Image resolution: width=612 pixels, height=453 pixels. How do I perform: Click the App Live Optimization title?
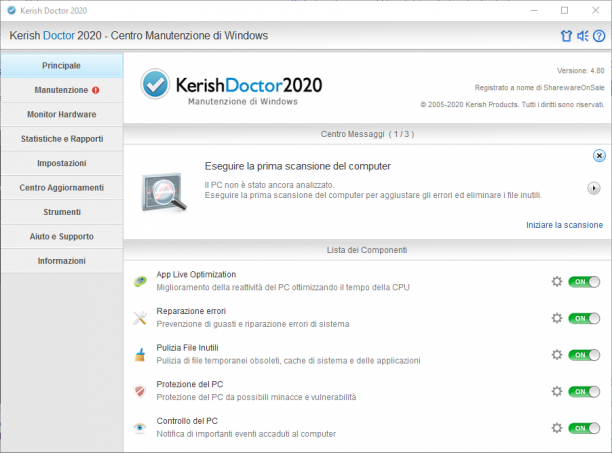tap(196, 274)
